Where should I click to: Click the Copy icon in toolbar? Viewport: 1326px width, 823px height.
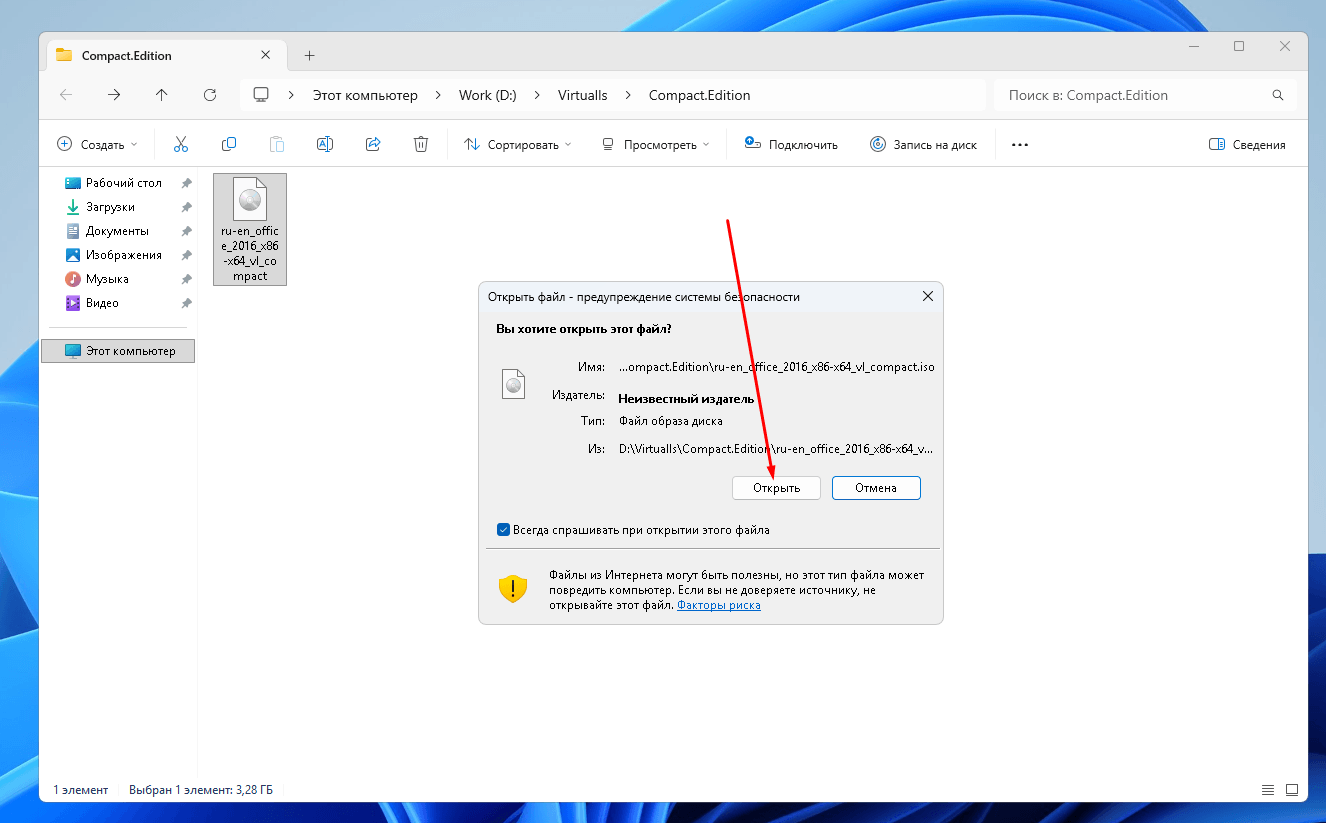coord(229,144)
